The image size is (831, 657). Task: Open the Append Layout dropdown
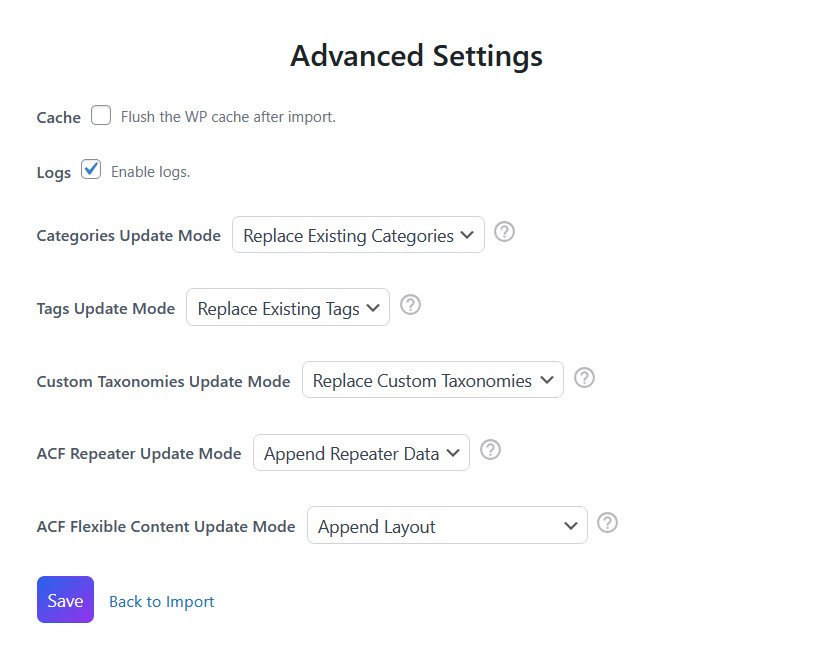(446, 526)
